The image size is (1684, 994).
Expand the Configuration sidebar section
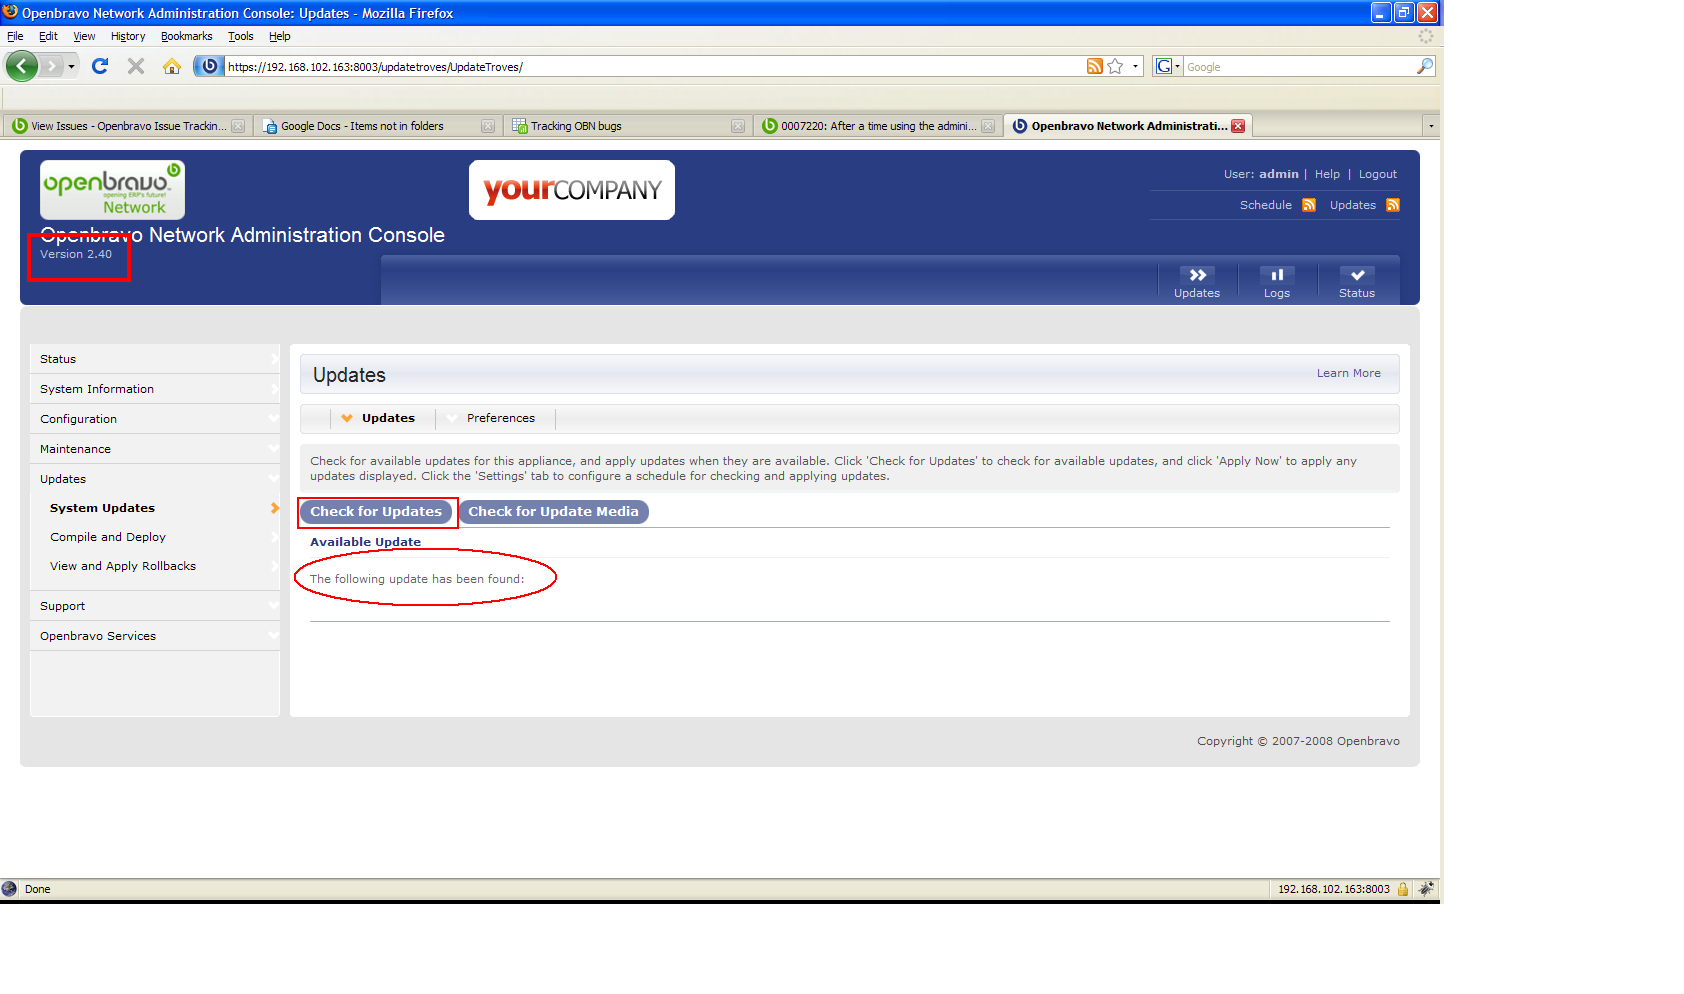(x=154, y=419)
